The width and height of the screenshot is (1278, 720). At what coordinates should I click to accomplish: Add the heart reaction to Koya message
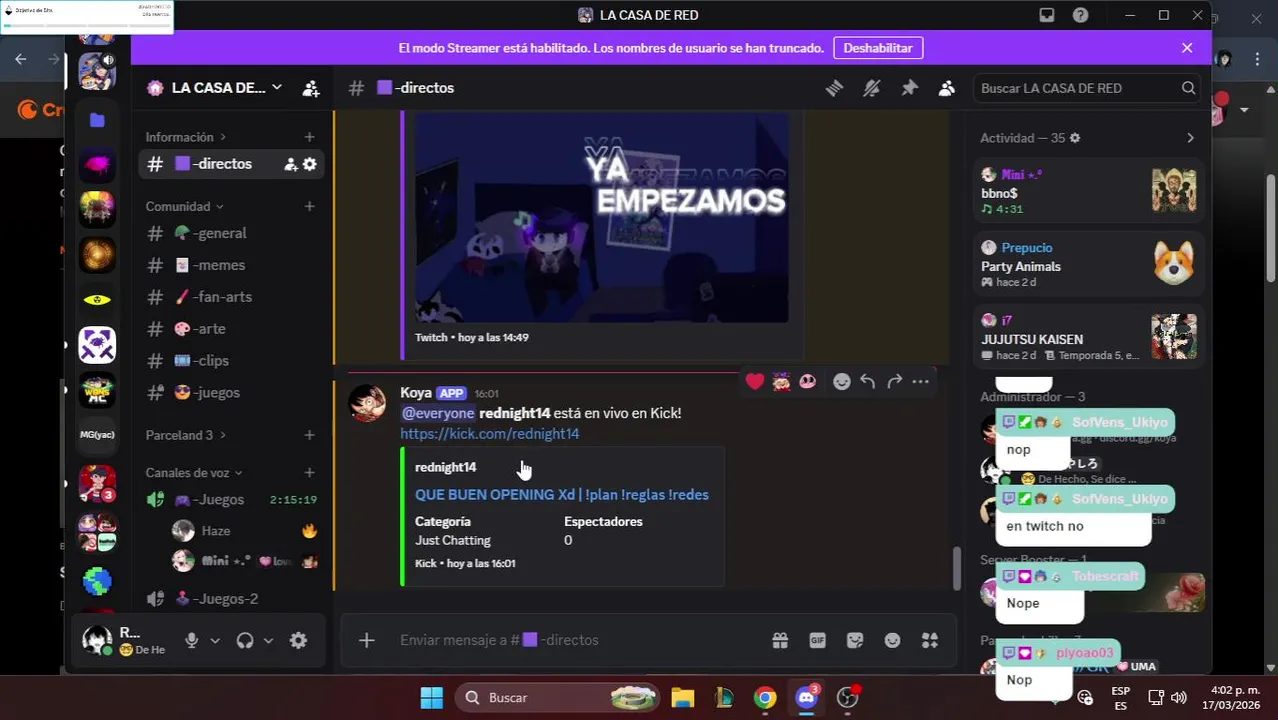tap(755, 381)
